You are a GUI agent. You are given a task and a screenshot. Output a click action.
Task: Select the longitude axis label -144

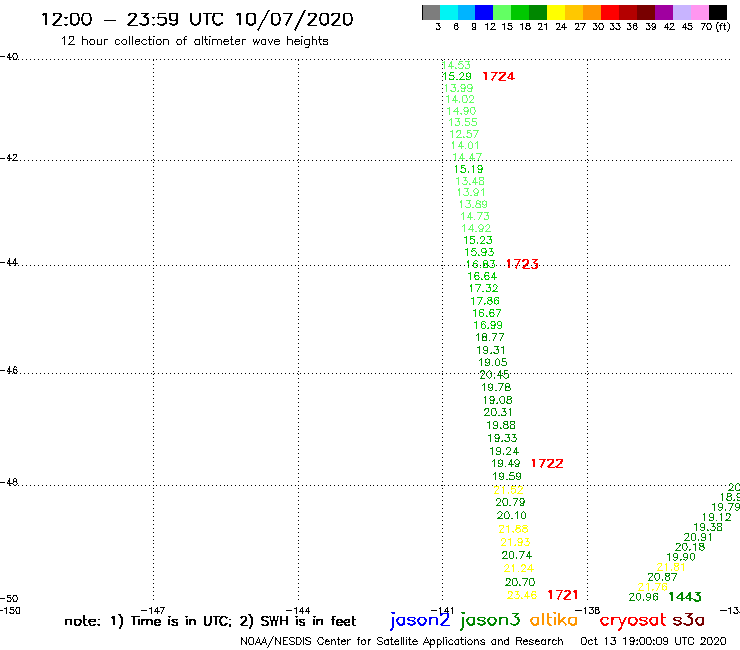click(x=298, y=611)
